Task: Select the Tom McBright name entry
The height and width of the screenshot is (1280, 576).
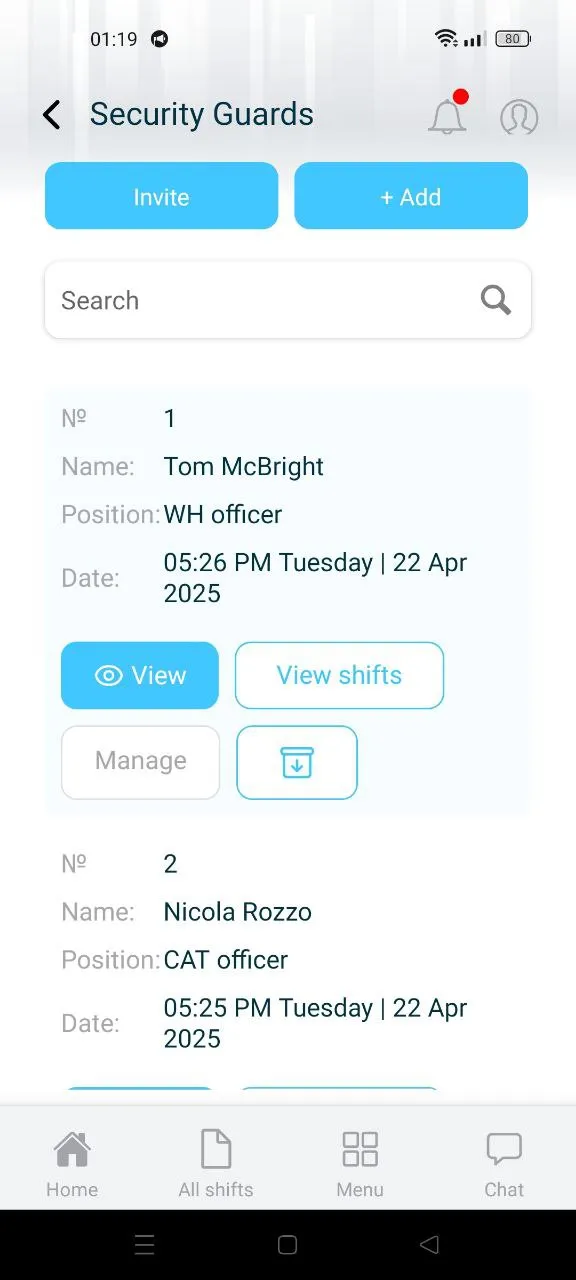Action: [244, 467]
